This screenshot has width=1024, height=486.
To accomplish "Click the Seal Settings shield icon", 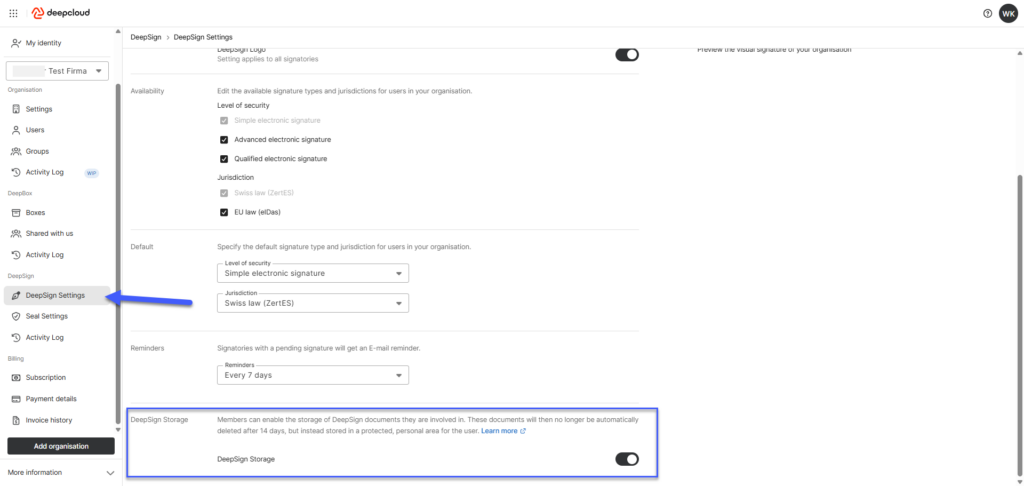I will pyautogui.click(x=16, y=316).
